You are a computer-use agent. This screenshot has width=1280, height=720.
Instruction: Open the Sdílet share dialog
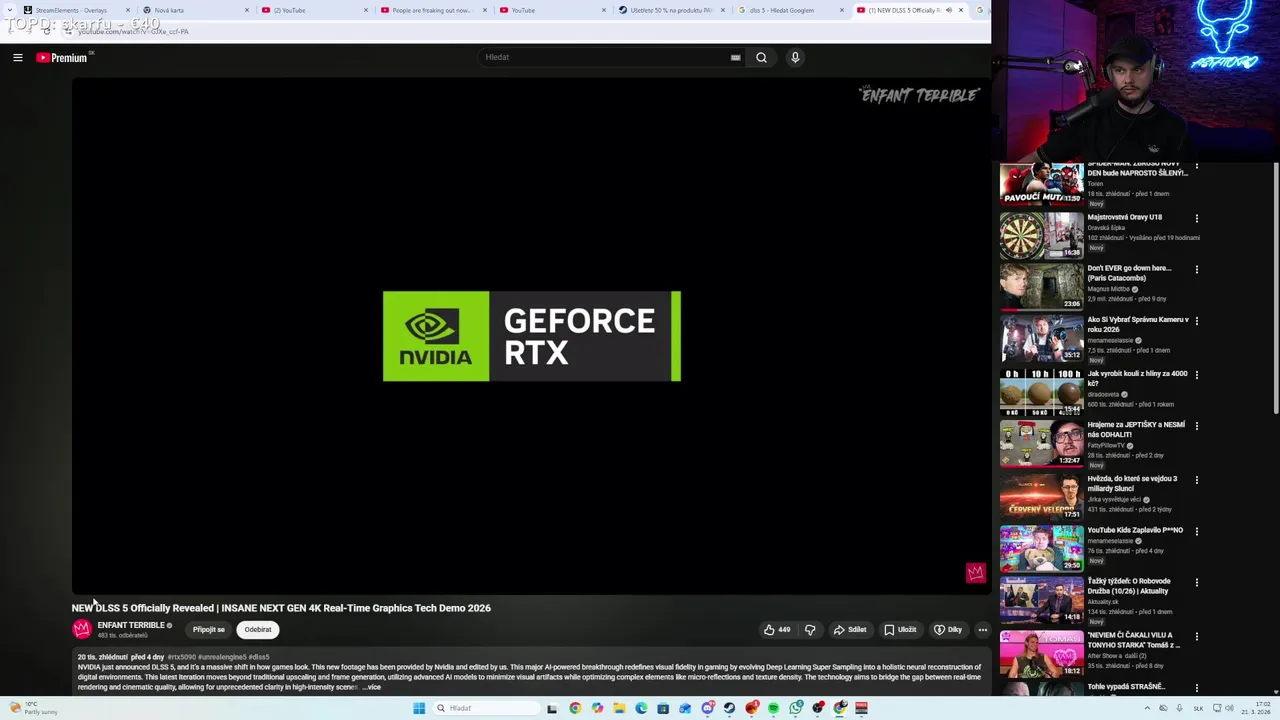[850, 630]
